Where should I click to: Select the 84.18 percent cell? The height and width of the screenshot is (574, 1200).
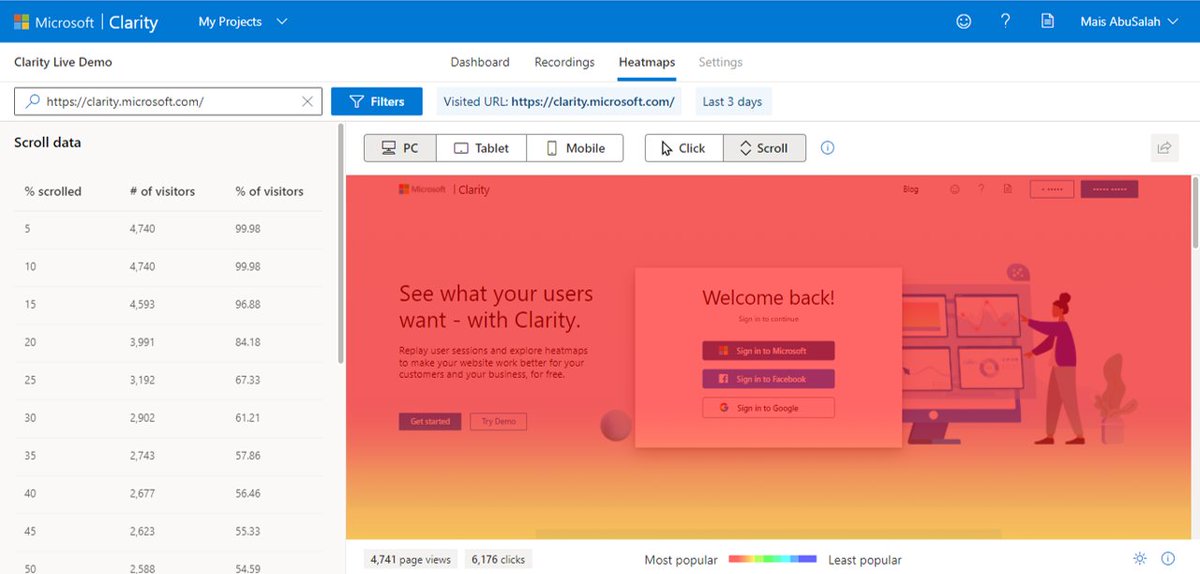pos(247,342)
